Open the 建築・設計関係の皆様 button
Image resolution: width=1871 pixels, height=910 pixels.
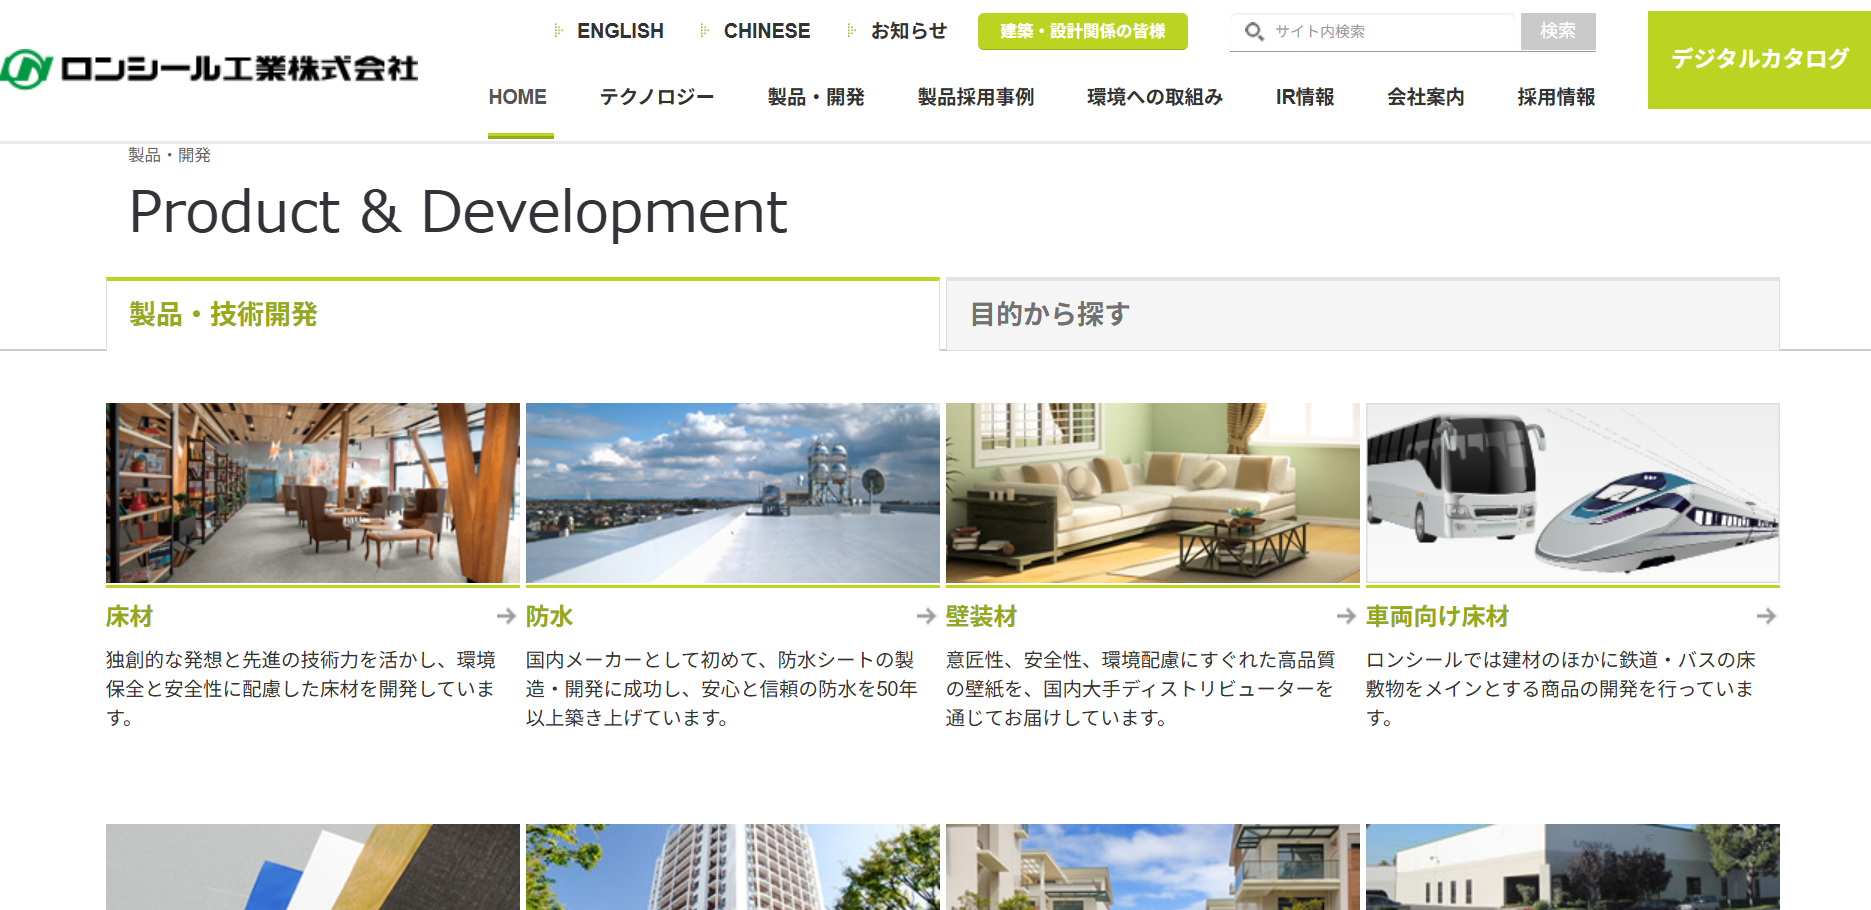tap(1083, 31)
